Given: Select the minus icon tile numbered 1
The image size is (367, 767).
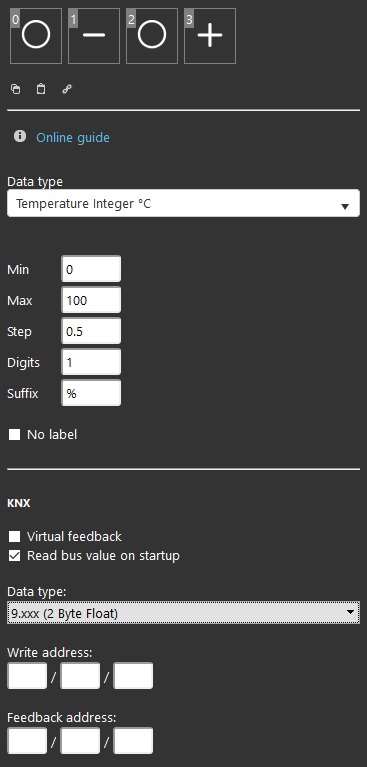Looking at the screenshot, I should (94, 36).
